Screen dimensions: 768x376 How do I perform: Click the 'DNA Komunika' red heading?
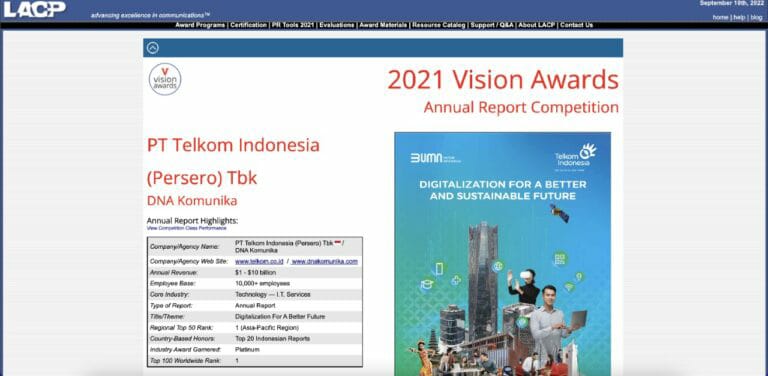point(192,201)
